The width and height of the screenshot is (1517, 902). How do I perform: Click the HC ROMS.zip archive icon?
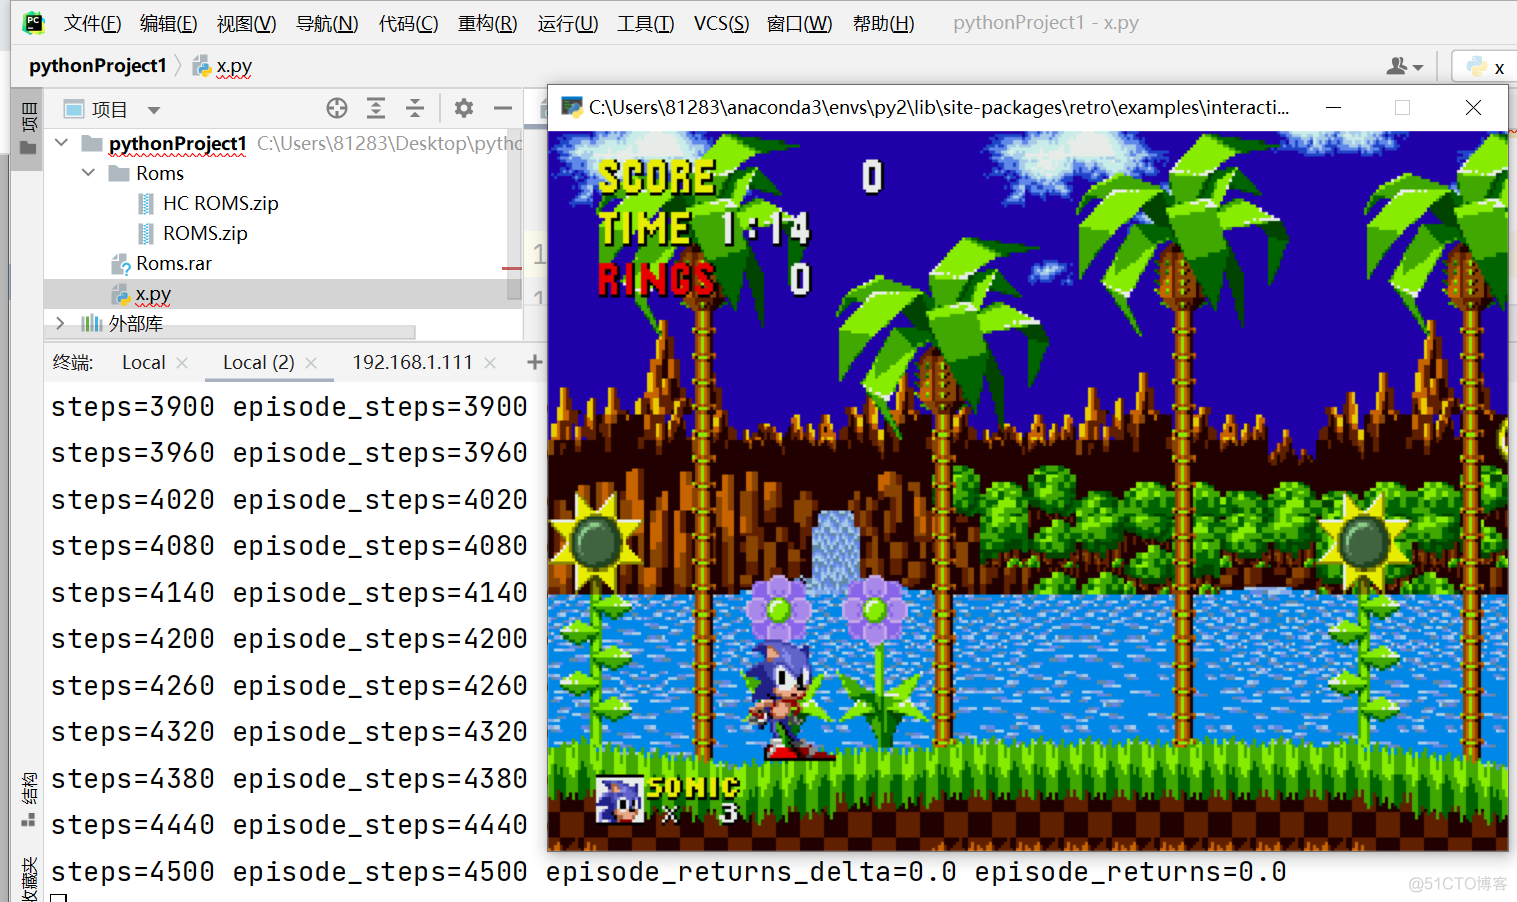pos(147,204)
